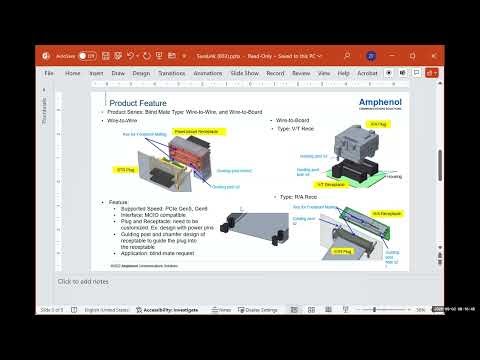Toggle the AutoSave switch
Screen dimensions: 480x360
pyautogui.click(x=88, y=56)
